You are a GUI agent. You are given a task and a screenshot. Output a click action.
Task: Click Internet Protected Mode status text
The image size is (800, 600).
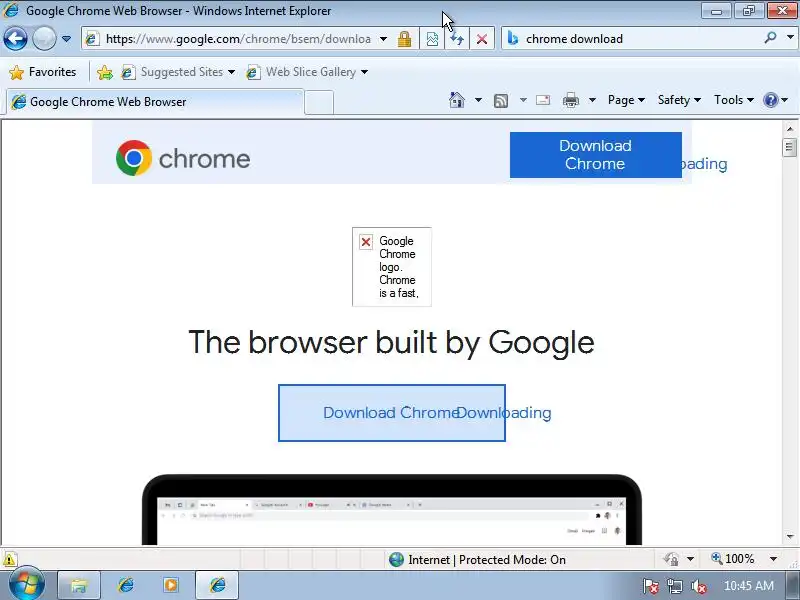487,560
